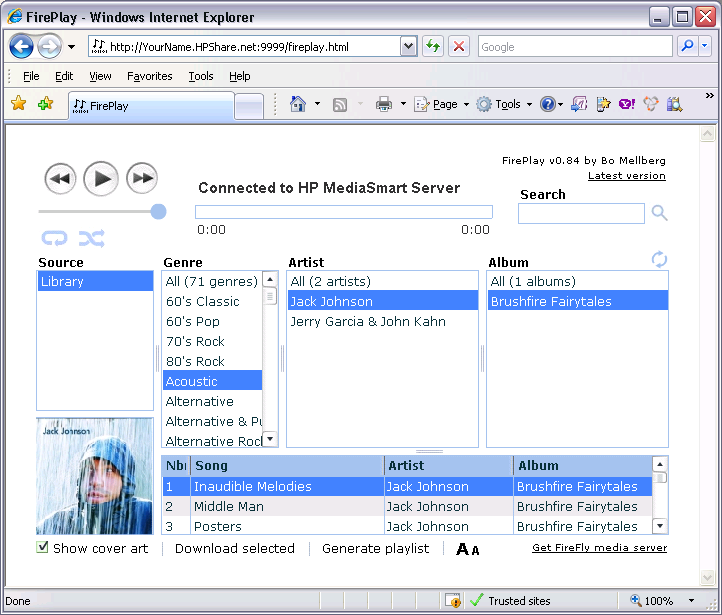Click the volume slider handle

[x=158, y=212]
